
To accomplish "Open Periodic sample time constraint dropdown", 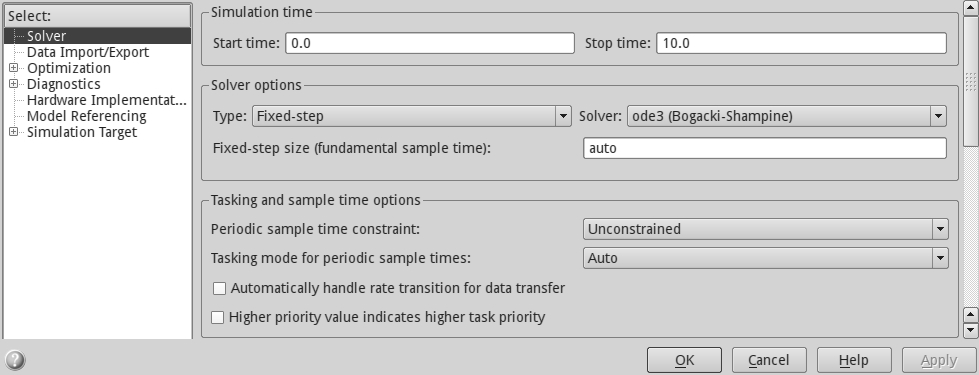I will 765,229.
